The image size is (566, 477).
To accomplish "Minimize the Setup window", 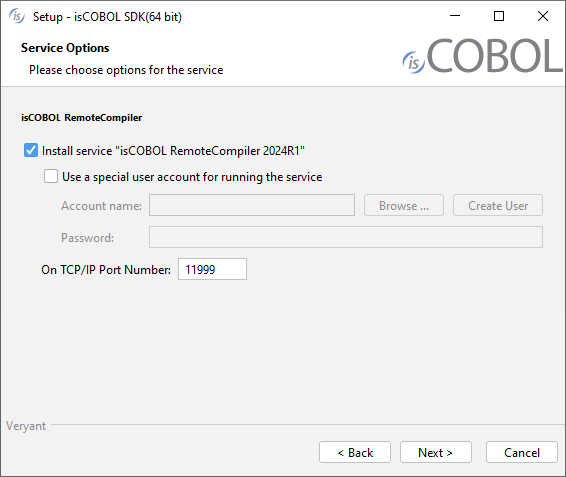I will (x=455, y=16).
